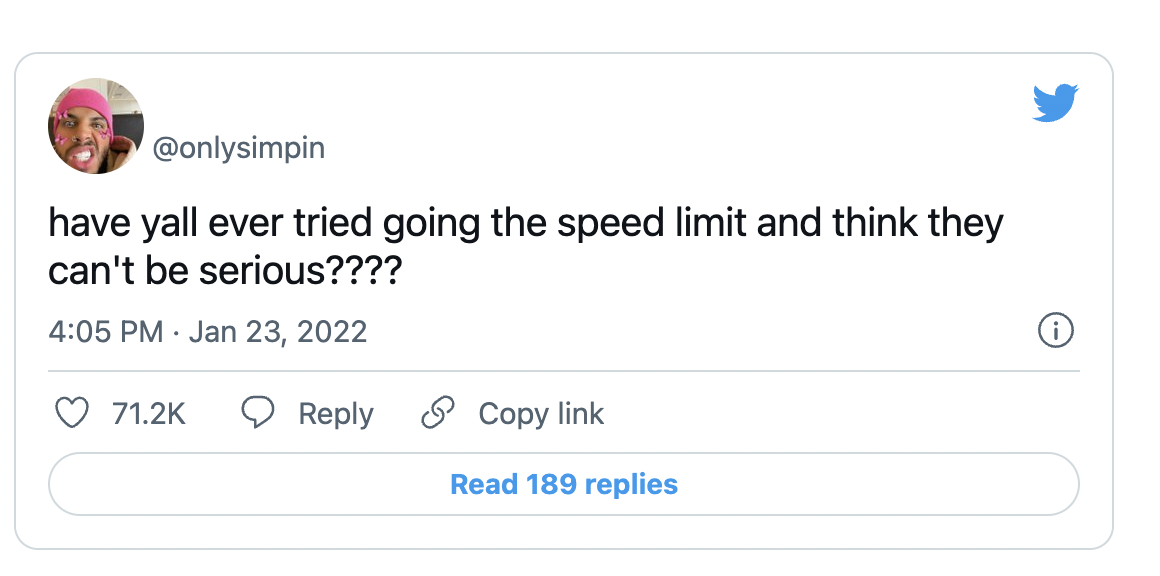Click the Reply text label
Screen dimensions: 1160x576
[x=336, y=413]
